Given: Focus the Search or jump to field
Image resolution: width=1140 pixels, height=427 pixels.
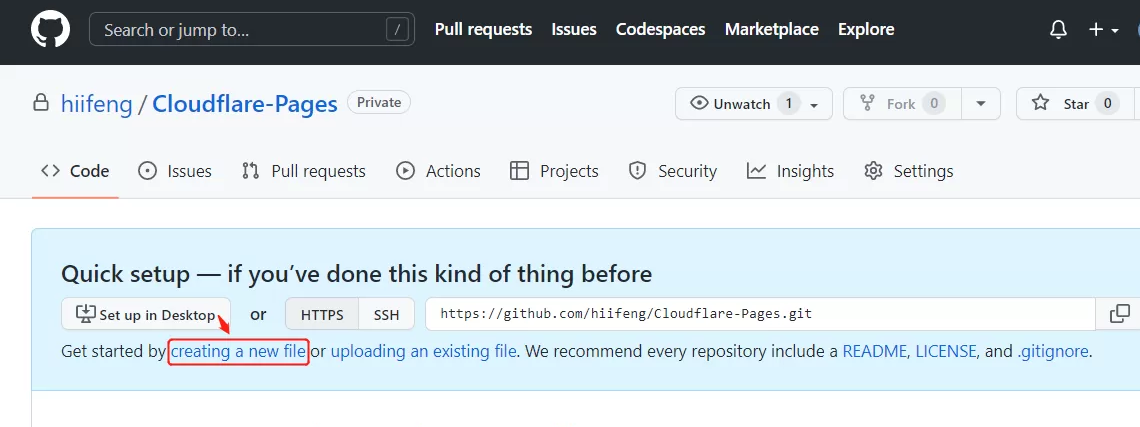Looking at the screenshot, I should pyautogui.click(x=252, y=30).
